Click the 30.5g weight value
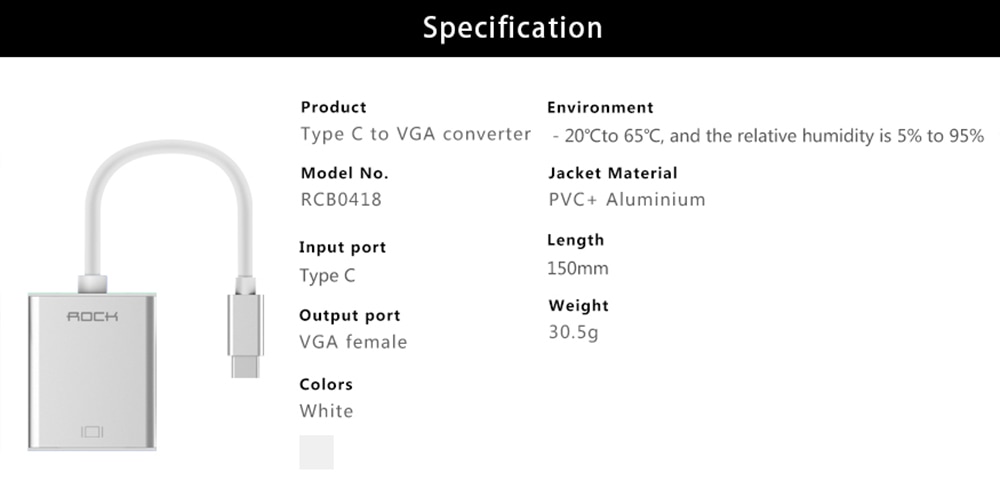The width and height of the screenshot is (1000, 482). 573,332
